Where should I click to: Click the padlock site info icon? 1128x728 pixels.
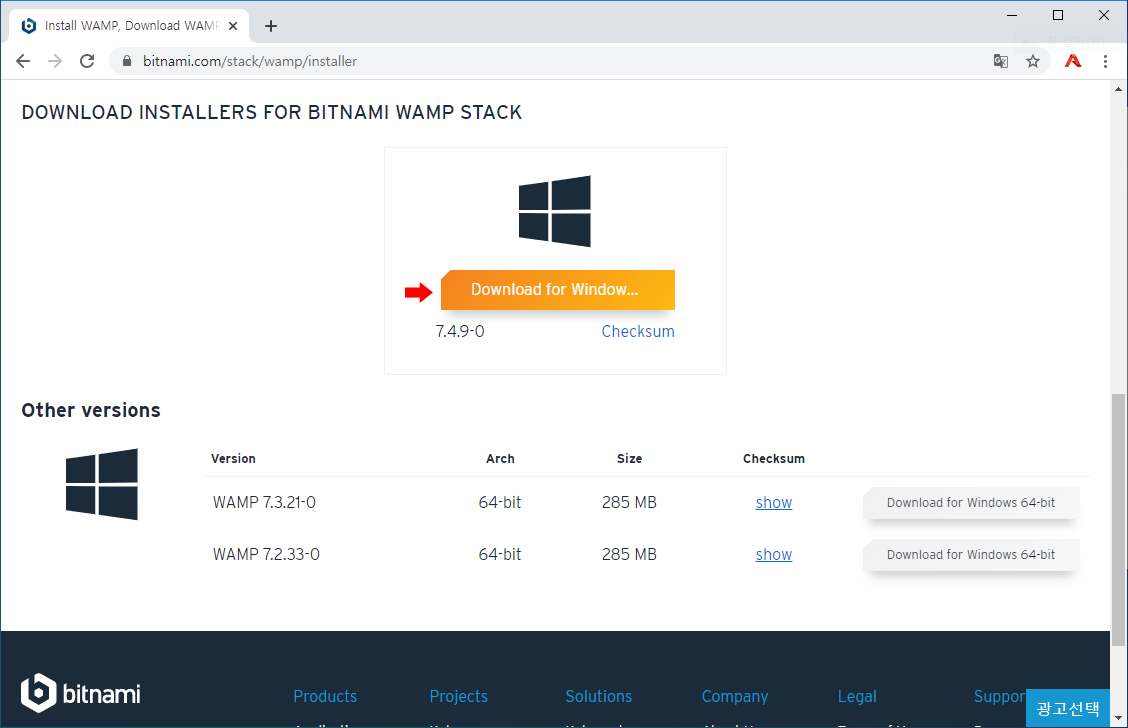pyautogui.click(x=127, y=61)
